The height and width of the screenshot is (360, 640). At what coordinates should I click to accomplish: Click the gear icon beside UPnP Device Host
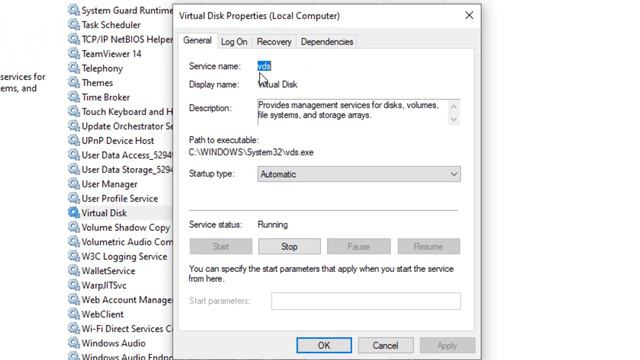click(74, 140)
